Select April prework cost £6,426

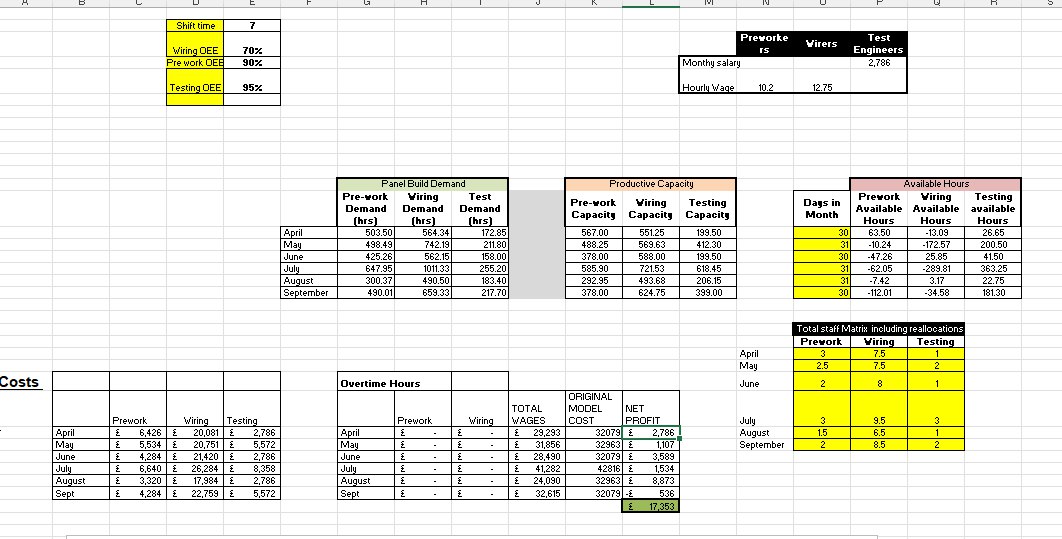pos(138,433)
